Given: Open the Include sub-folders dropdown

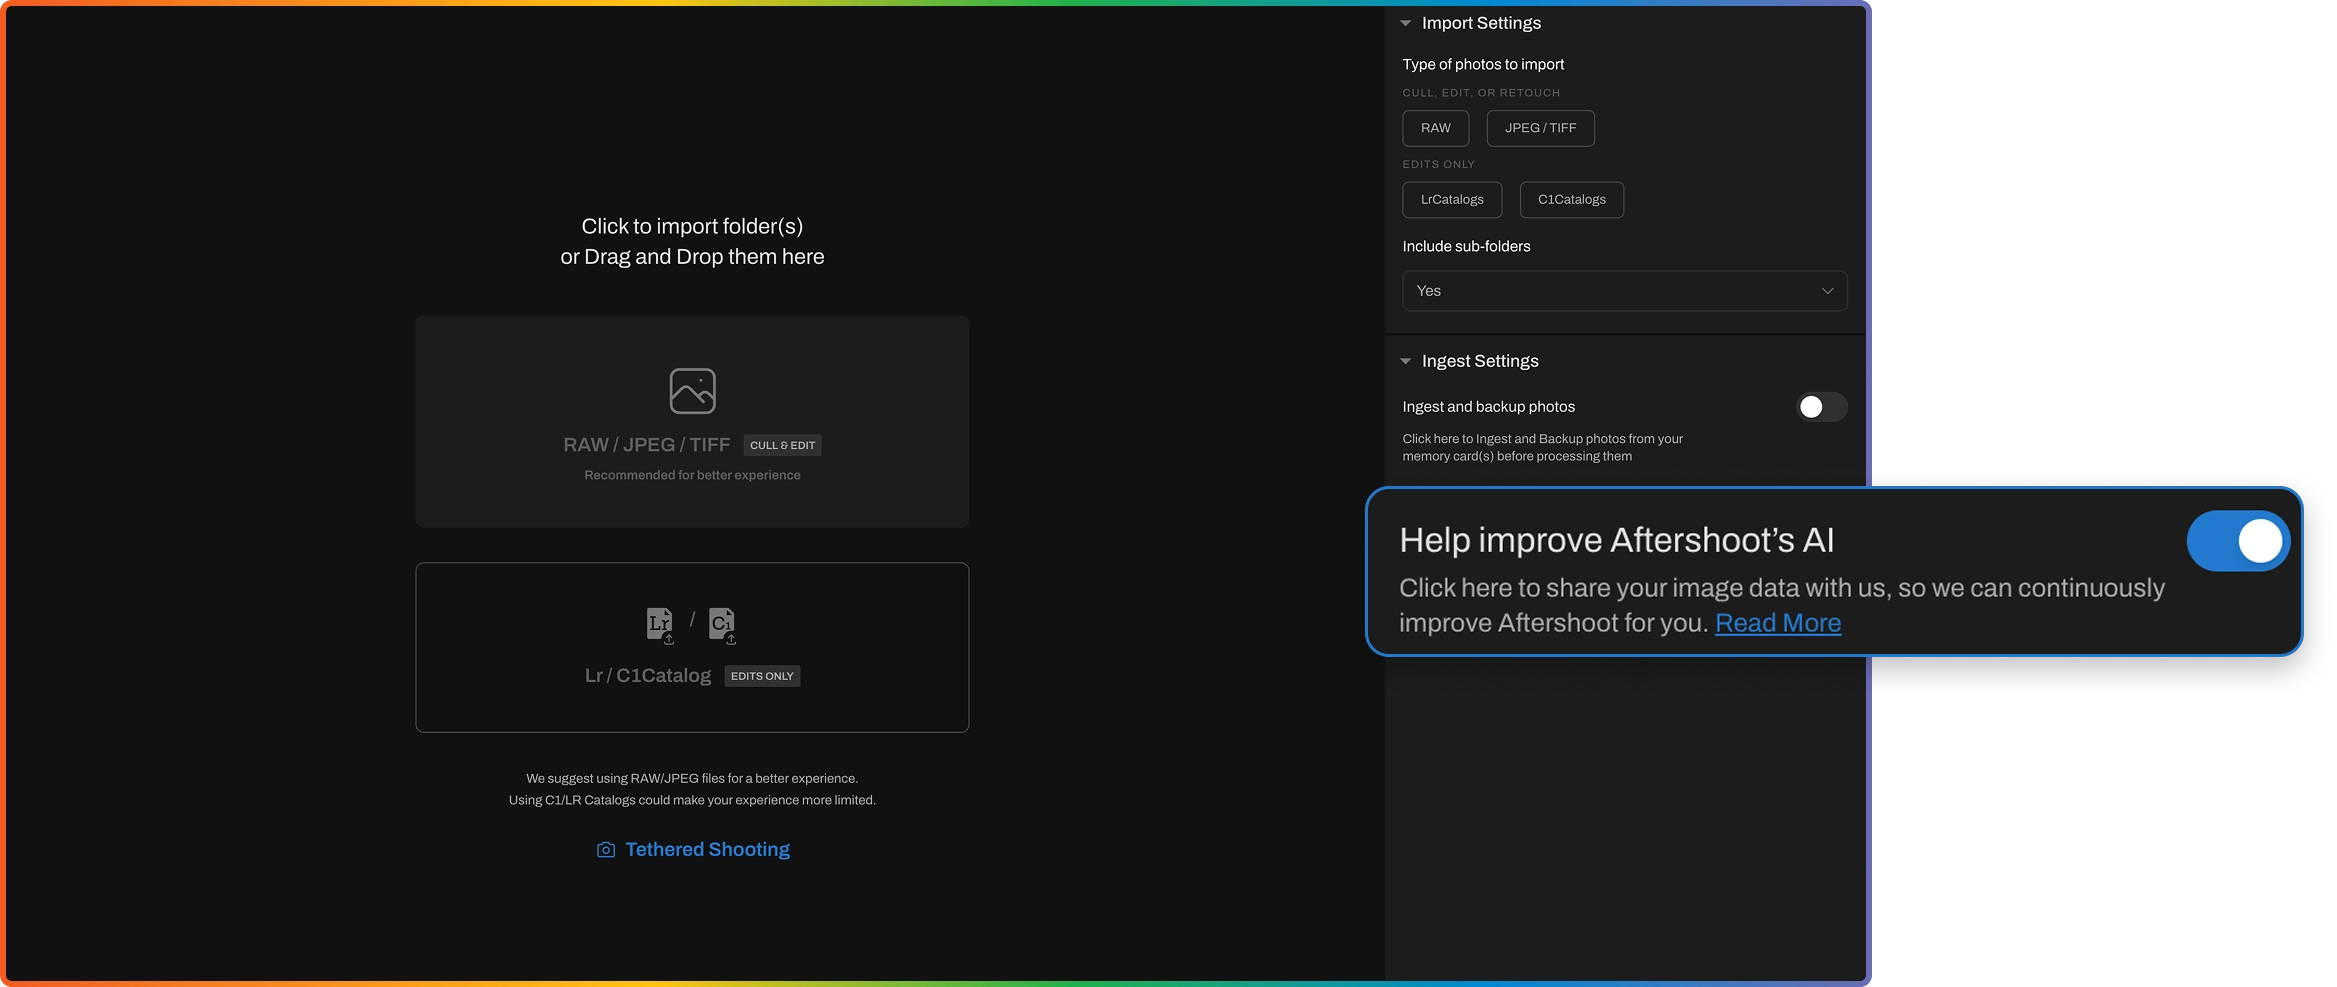Looking at the screenshot, I should pyautogui.click(x=1624, y=291).
